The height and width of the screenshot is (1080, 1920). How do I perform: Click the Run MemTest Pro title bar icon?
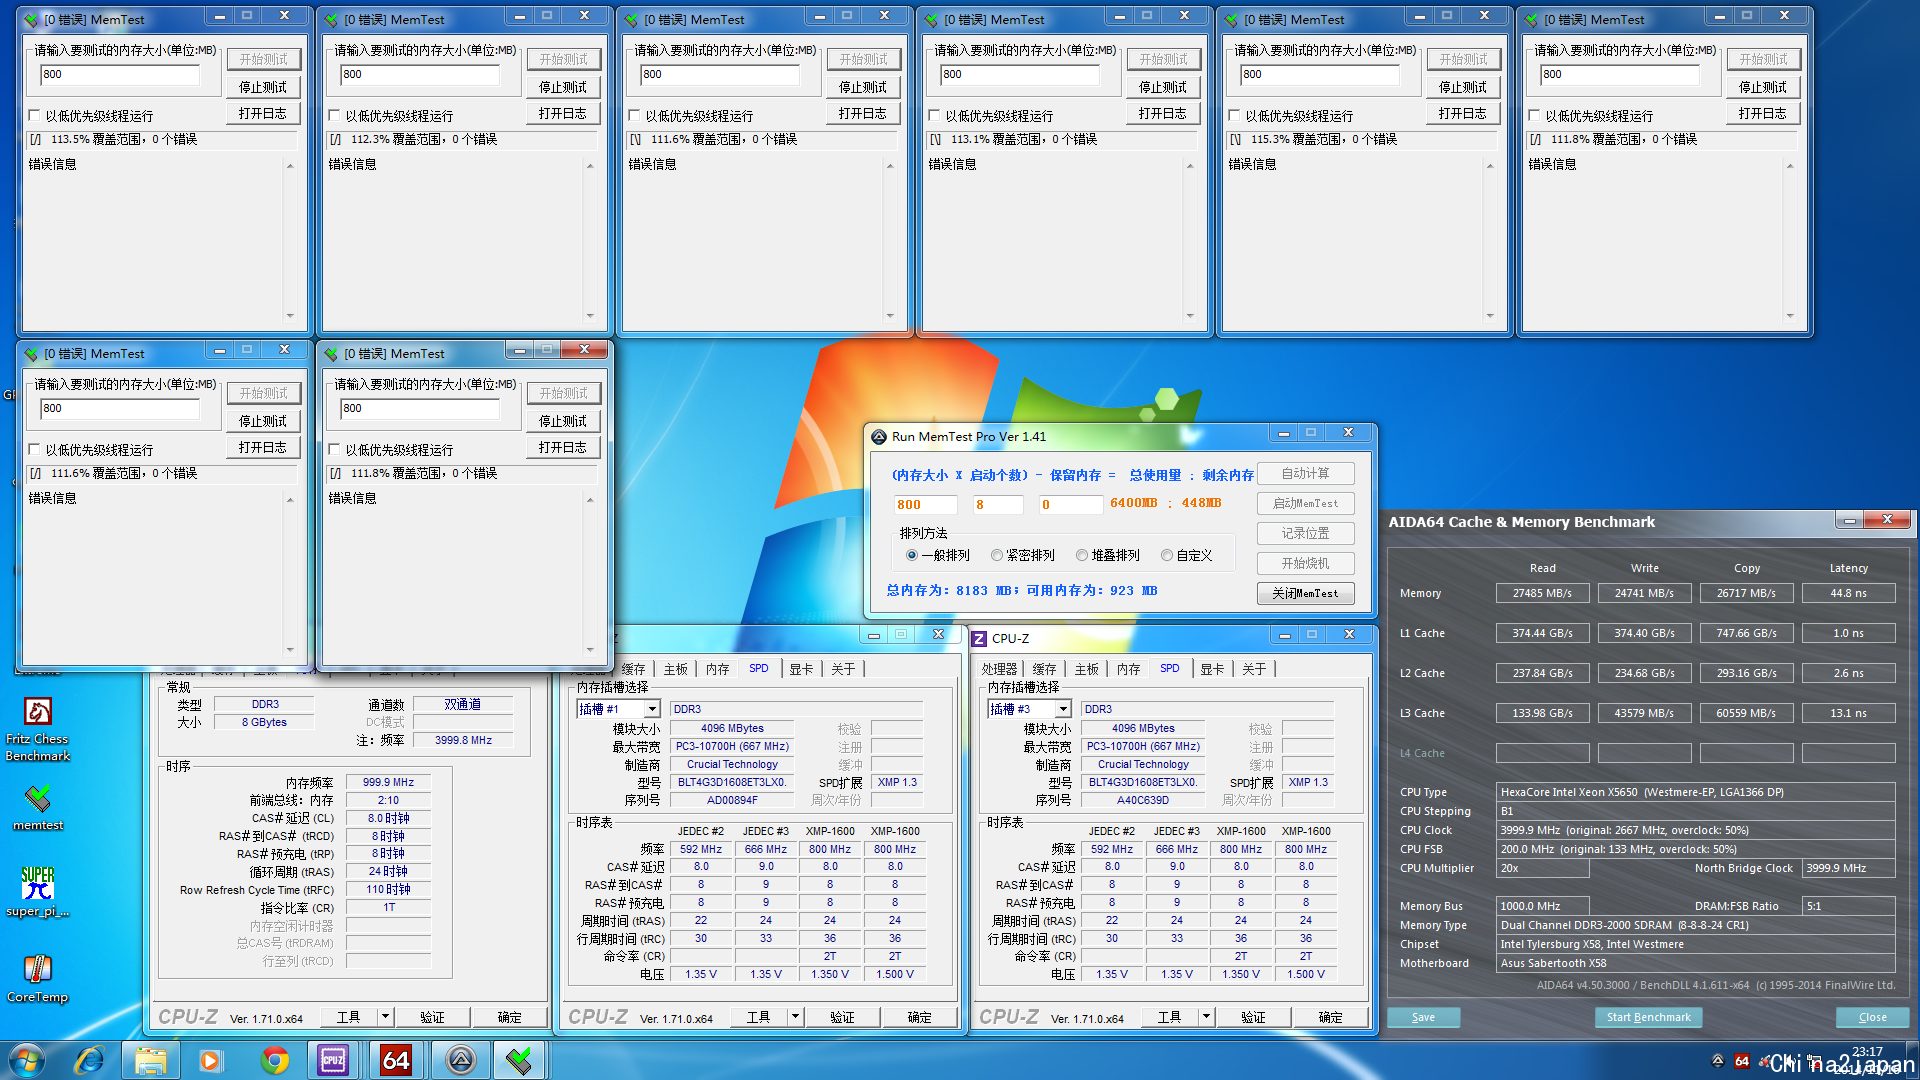pyautogui.click(x=879, y=437)
